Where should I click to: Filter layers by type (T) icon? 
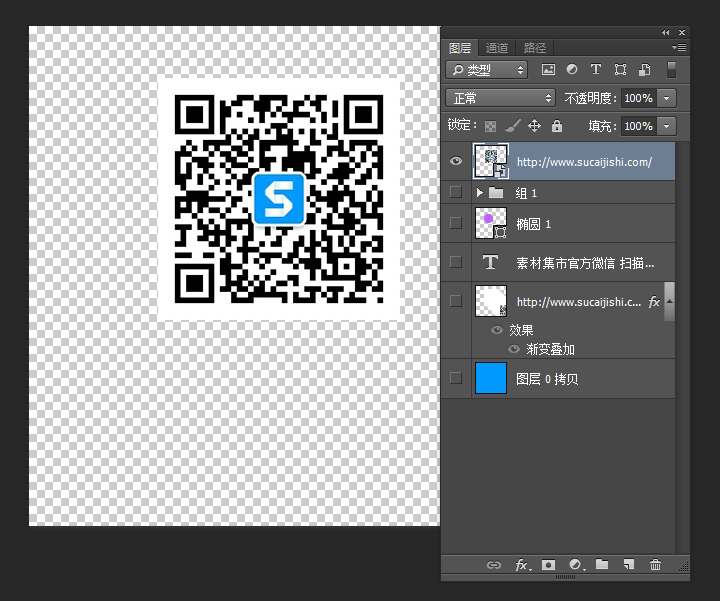pos(596,69)
